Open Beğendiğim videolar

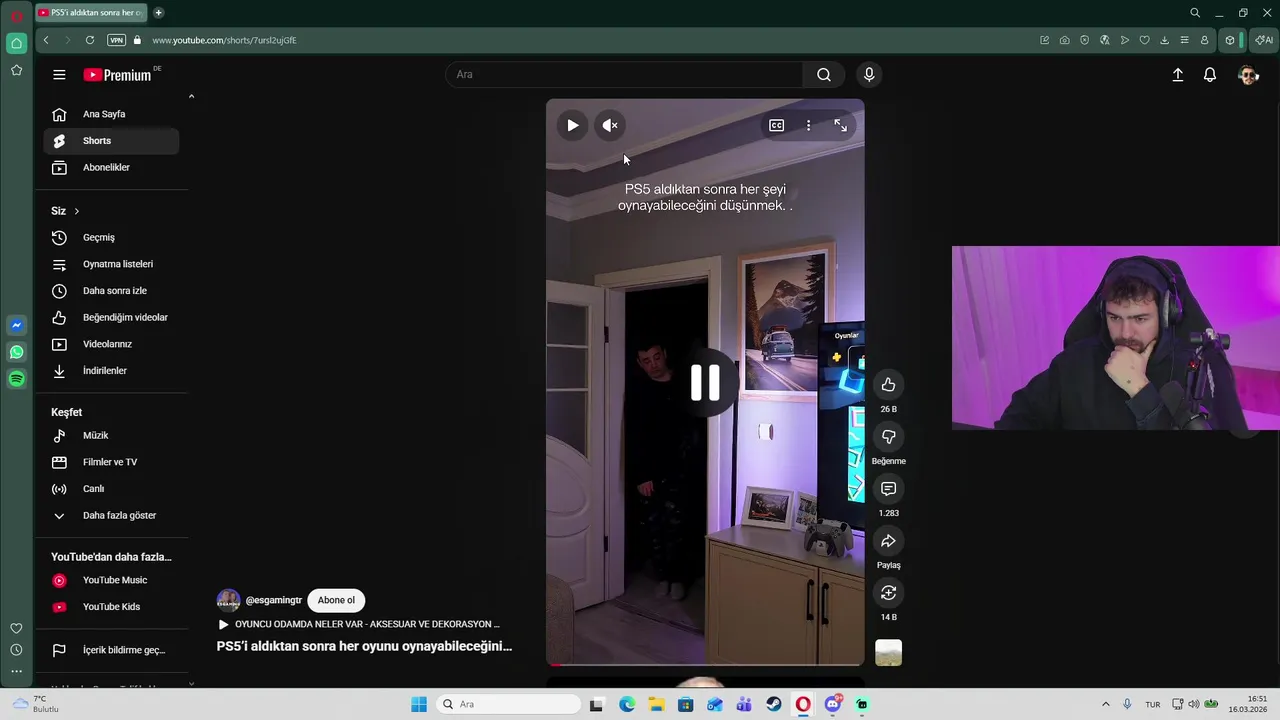click(x=112, y=317)
